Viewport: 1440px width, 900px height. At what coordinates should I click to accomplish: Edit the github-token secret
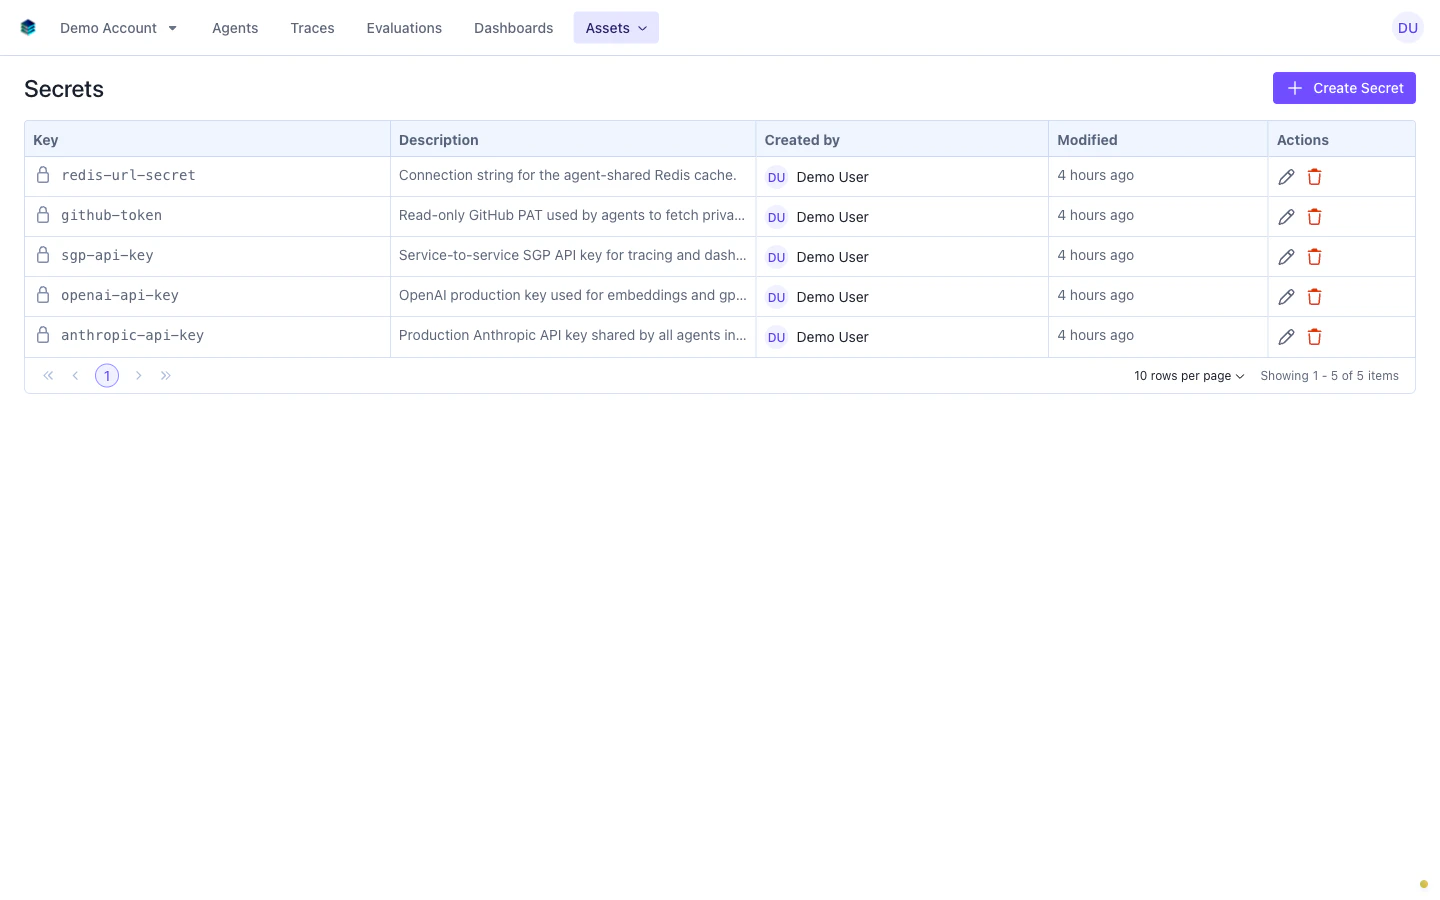pos(1286,217)
